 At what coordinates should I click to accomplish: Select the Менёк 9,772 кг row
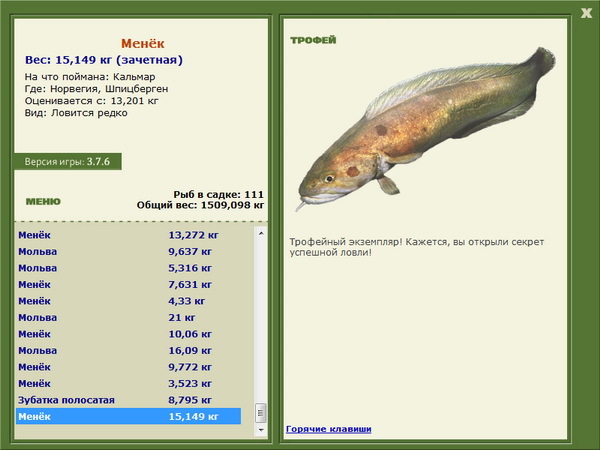tap(128, 367)
